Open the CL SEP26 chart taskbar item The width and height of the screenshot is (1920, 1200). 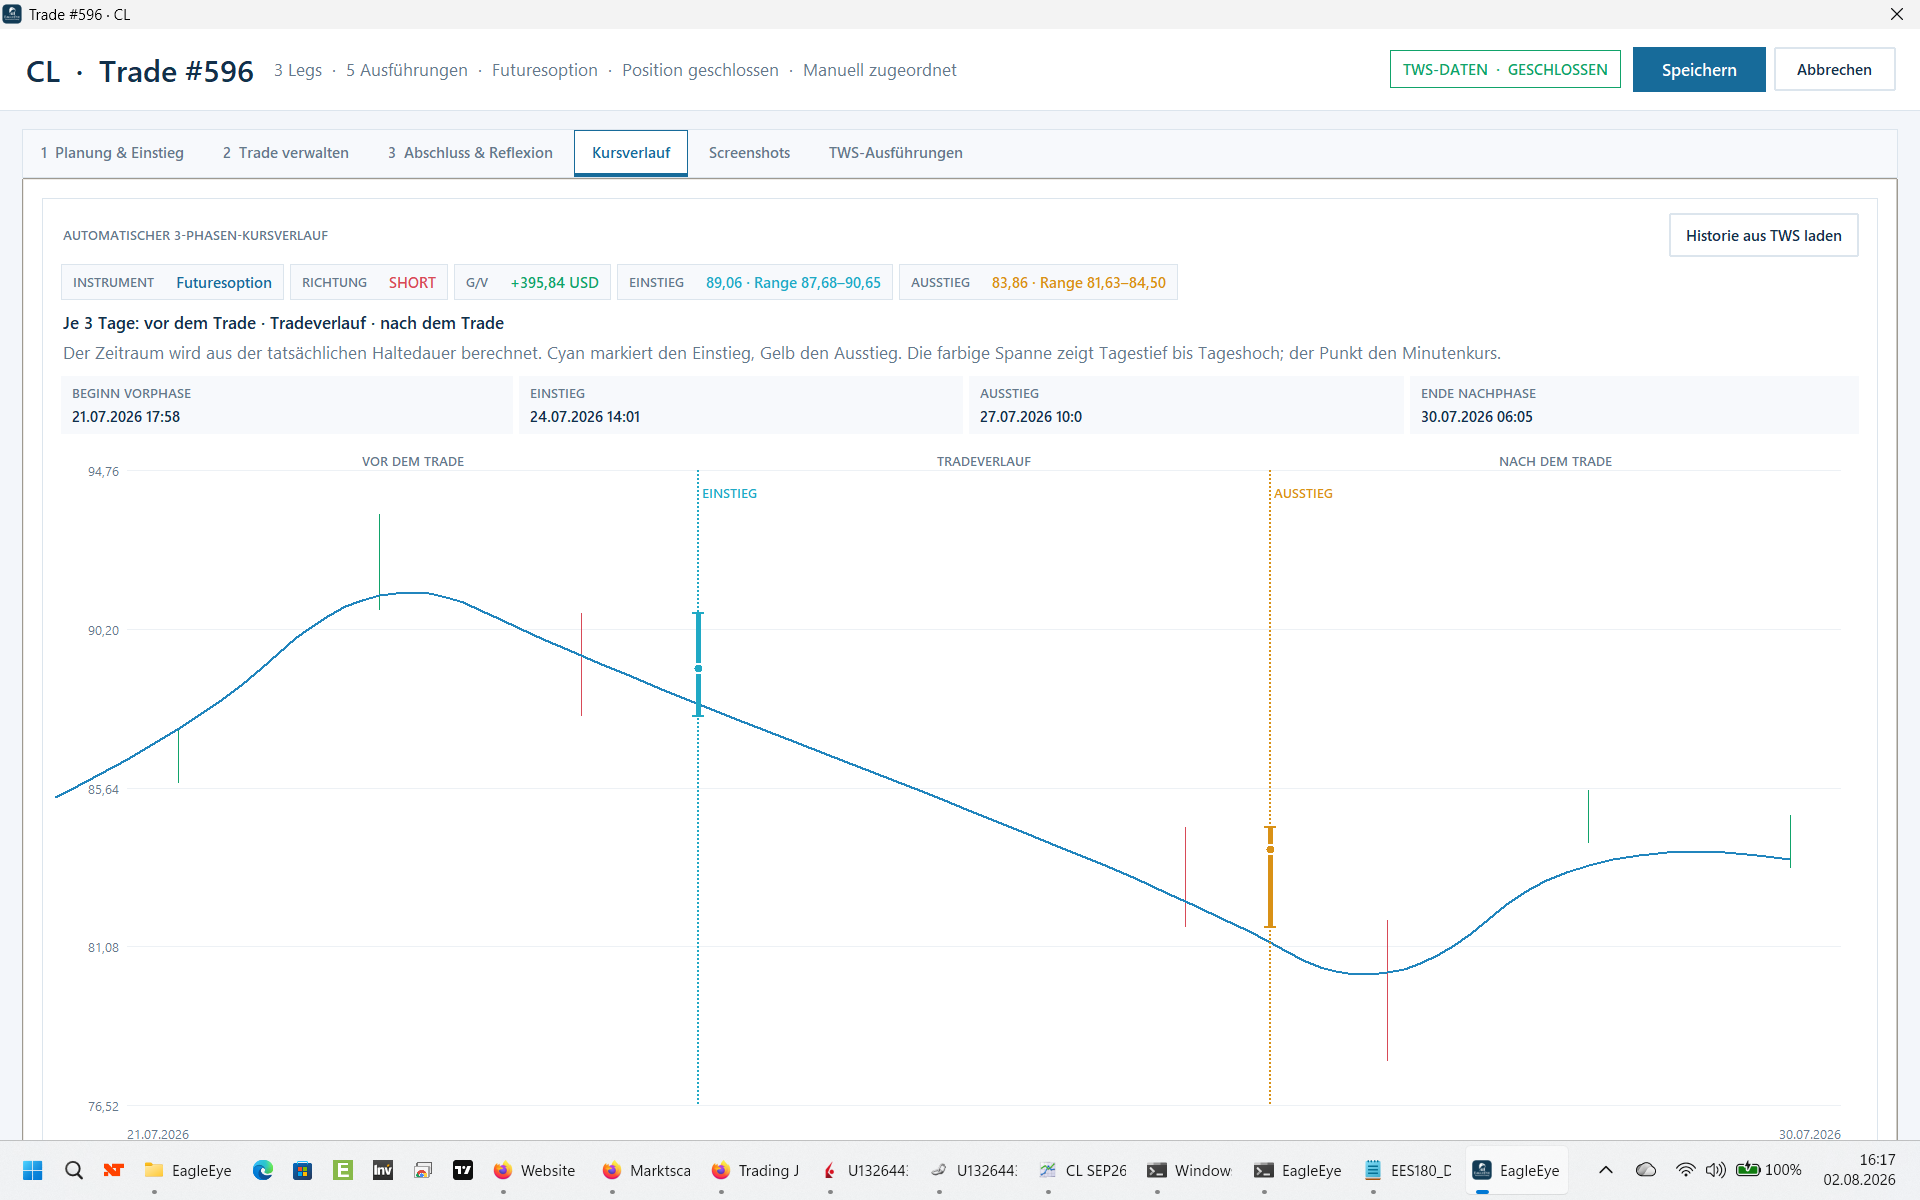[x=1083, y=1170]
